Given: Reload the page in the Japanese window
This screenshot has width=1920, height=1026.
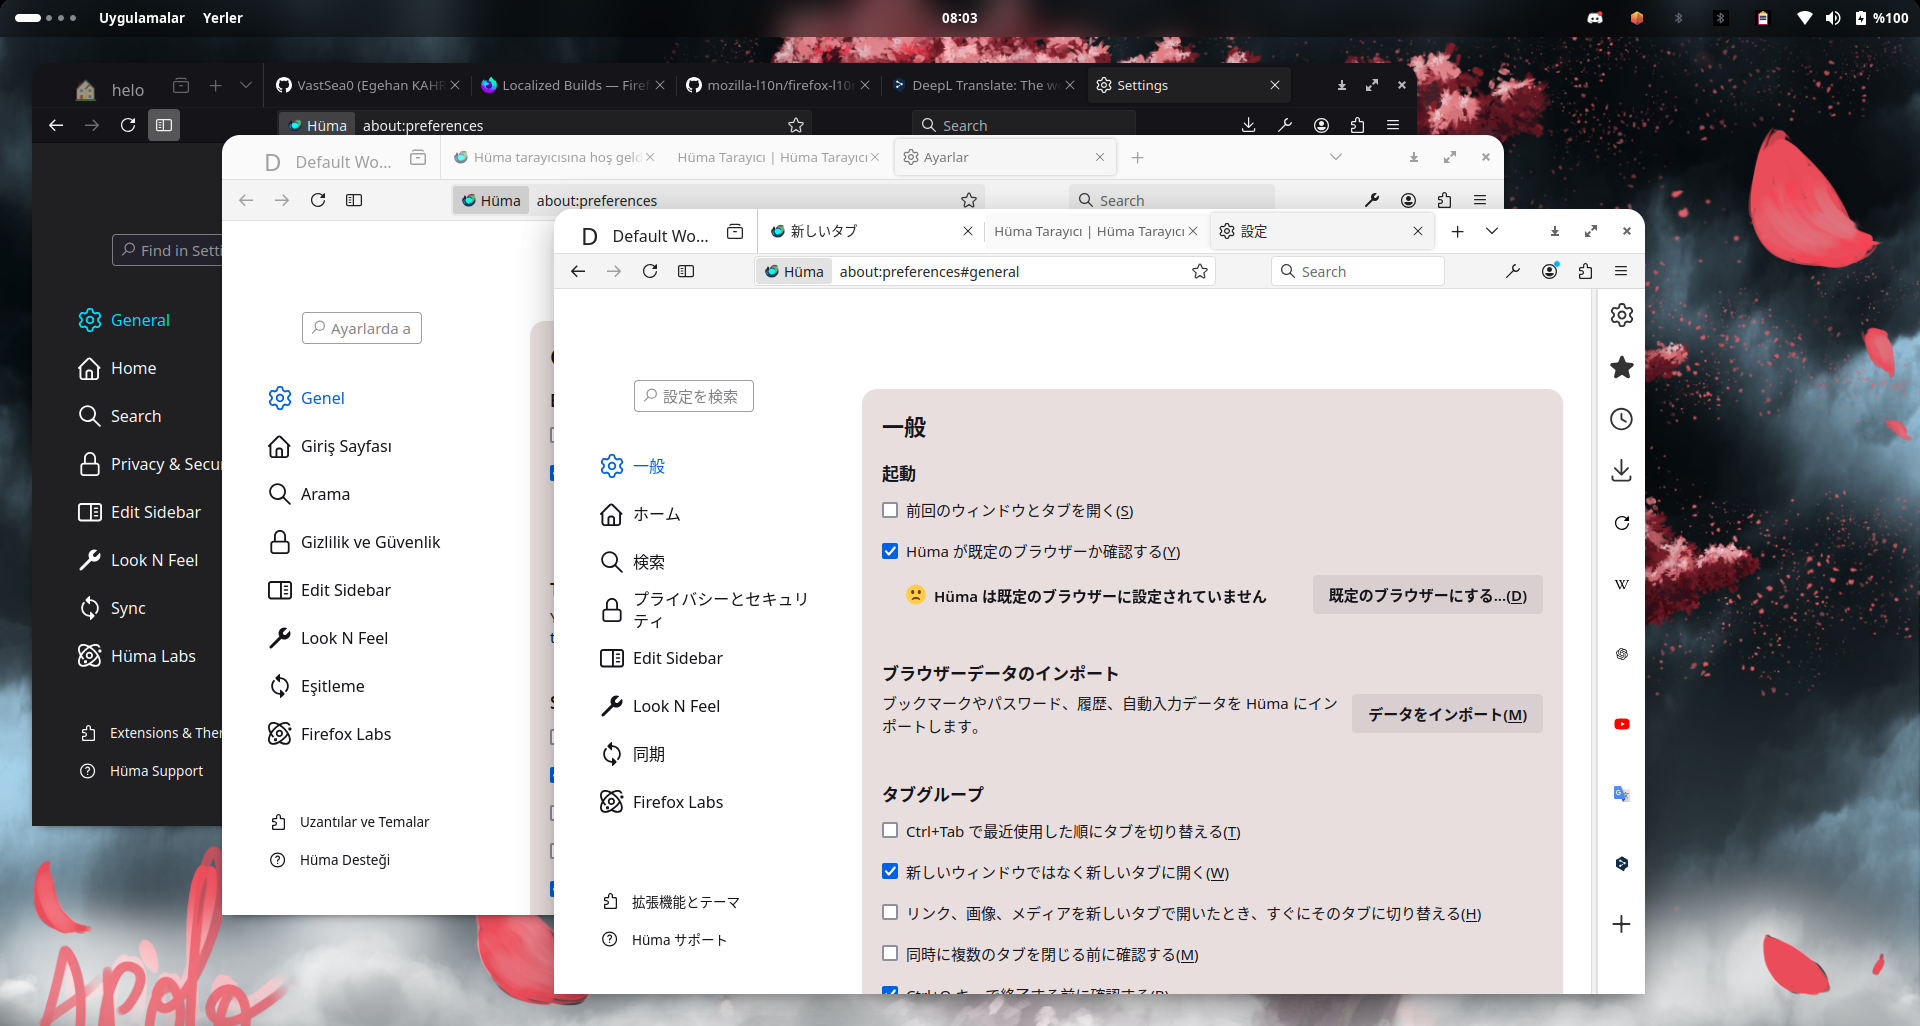Looking at the screenshot, I should (650, 271).
